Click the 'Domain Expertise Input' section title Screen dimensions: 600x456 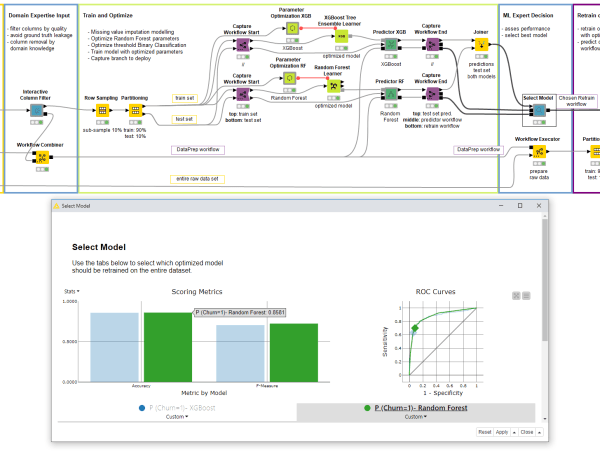pyautogui.click(x=39, y=16)
